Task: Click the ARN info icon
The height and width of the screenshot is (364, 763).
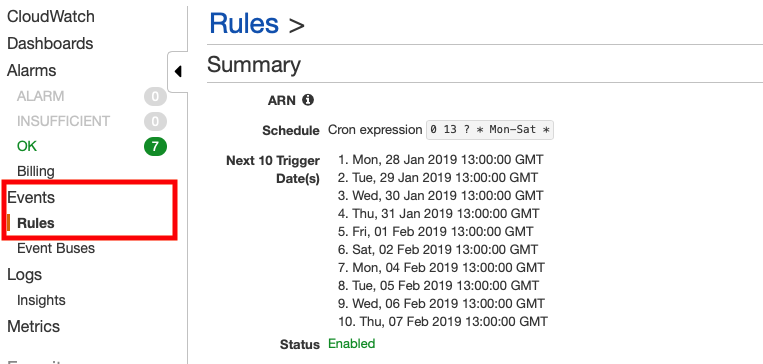Action: pos(308,100)
